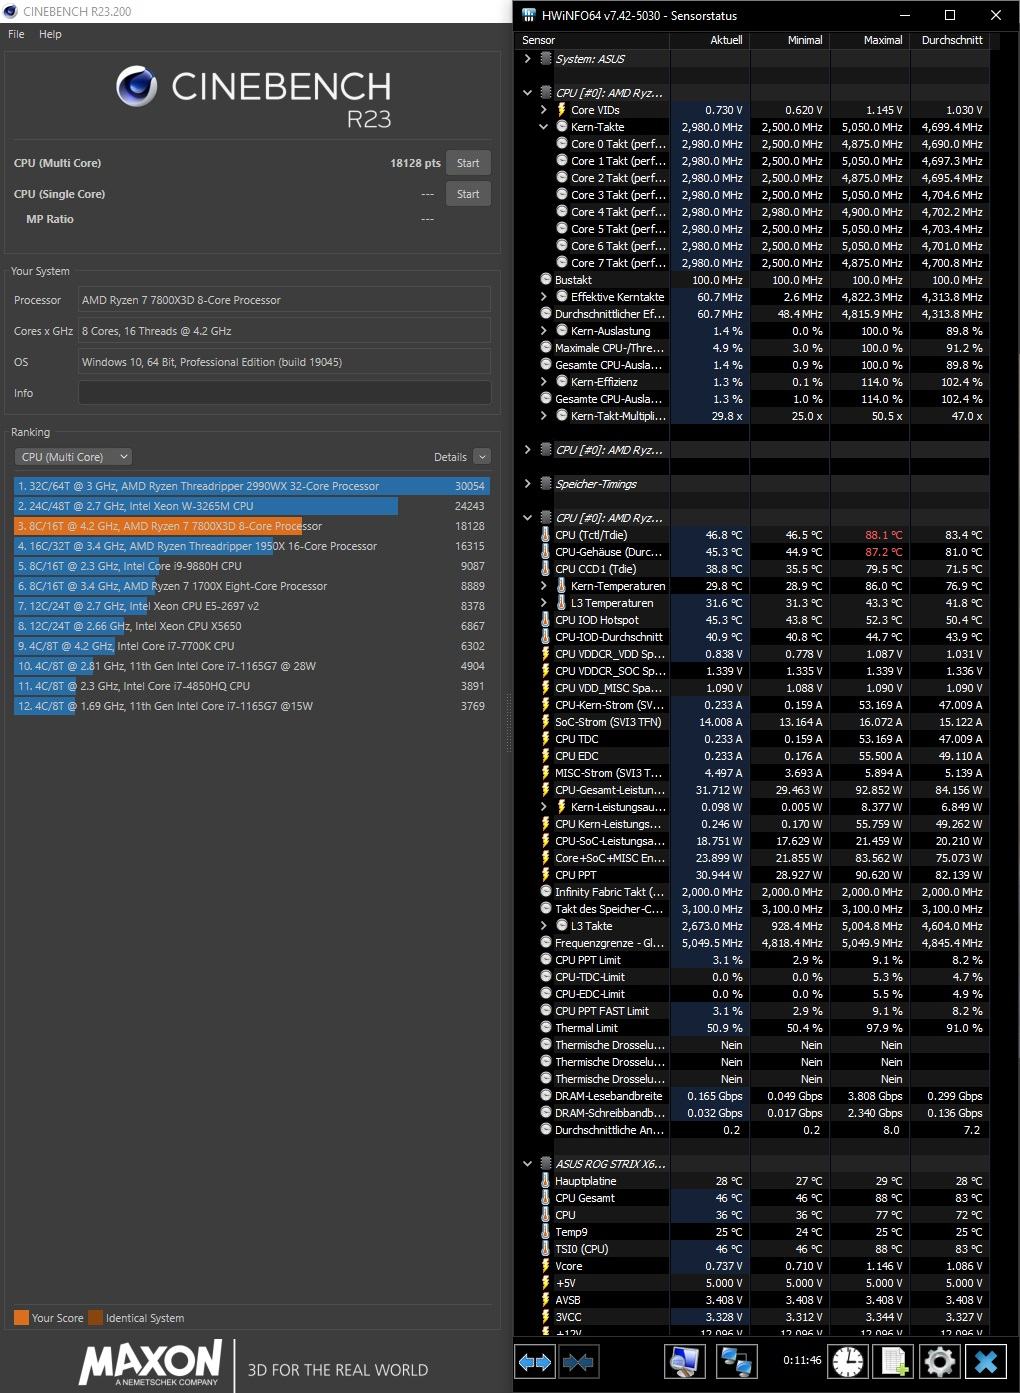
Task: Click the DRAM-Lesebandbreite gauge icon
Action: (546, 1096)
